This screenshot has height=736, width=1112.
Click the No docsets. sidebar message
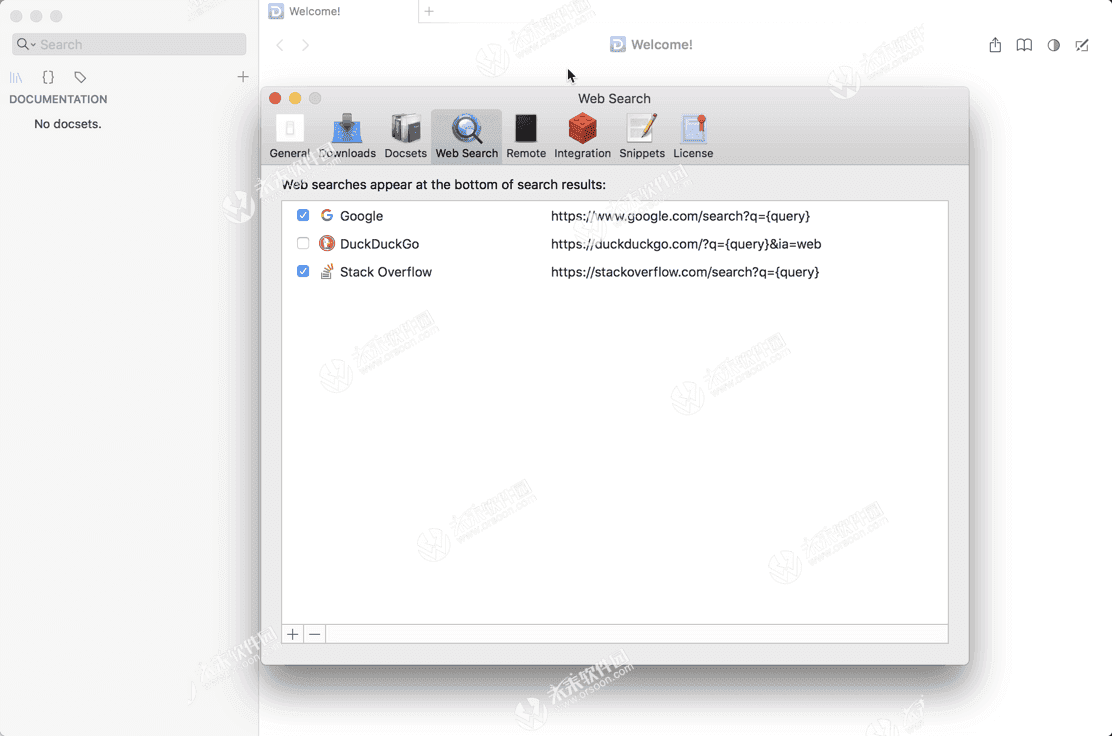[68, 124]
